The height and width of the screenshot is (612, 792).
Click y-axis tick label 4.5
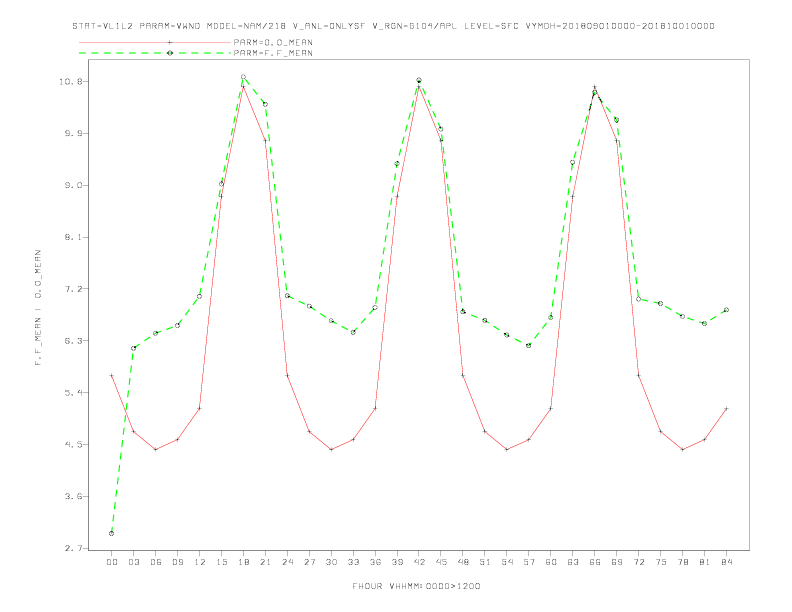coord(73,444)
